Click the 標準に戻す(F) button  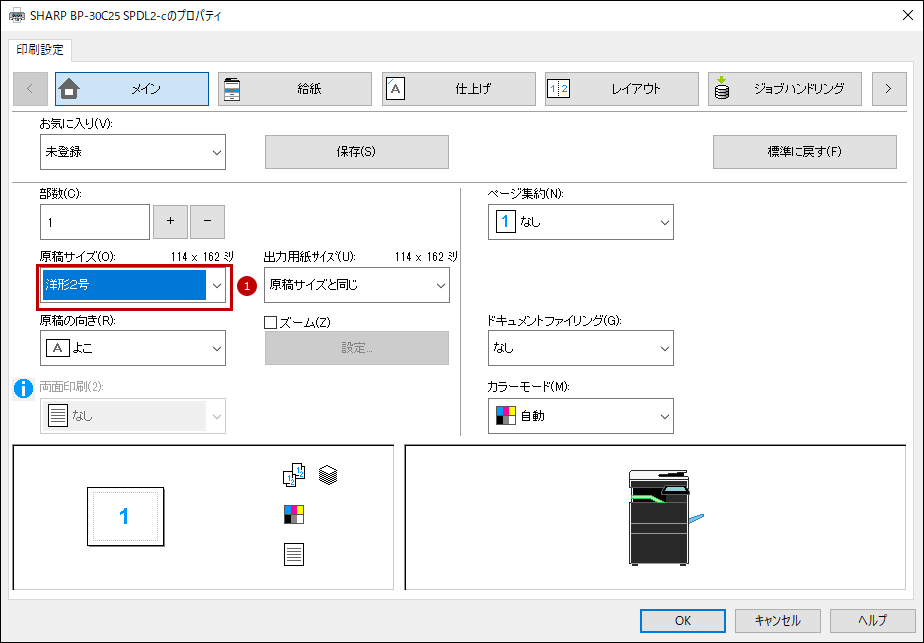click(804, 152)
